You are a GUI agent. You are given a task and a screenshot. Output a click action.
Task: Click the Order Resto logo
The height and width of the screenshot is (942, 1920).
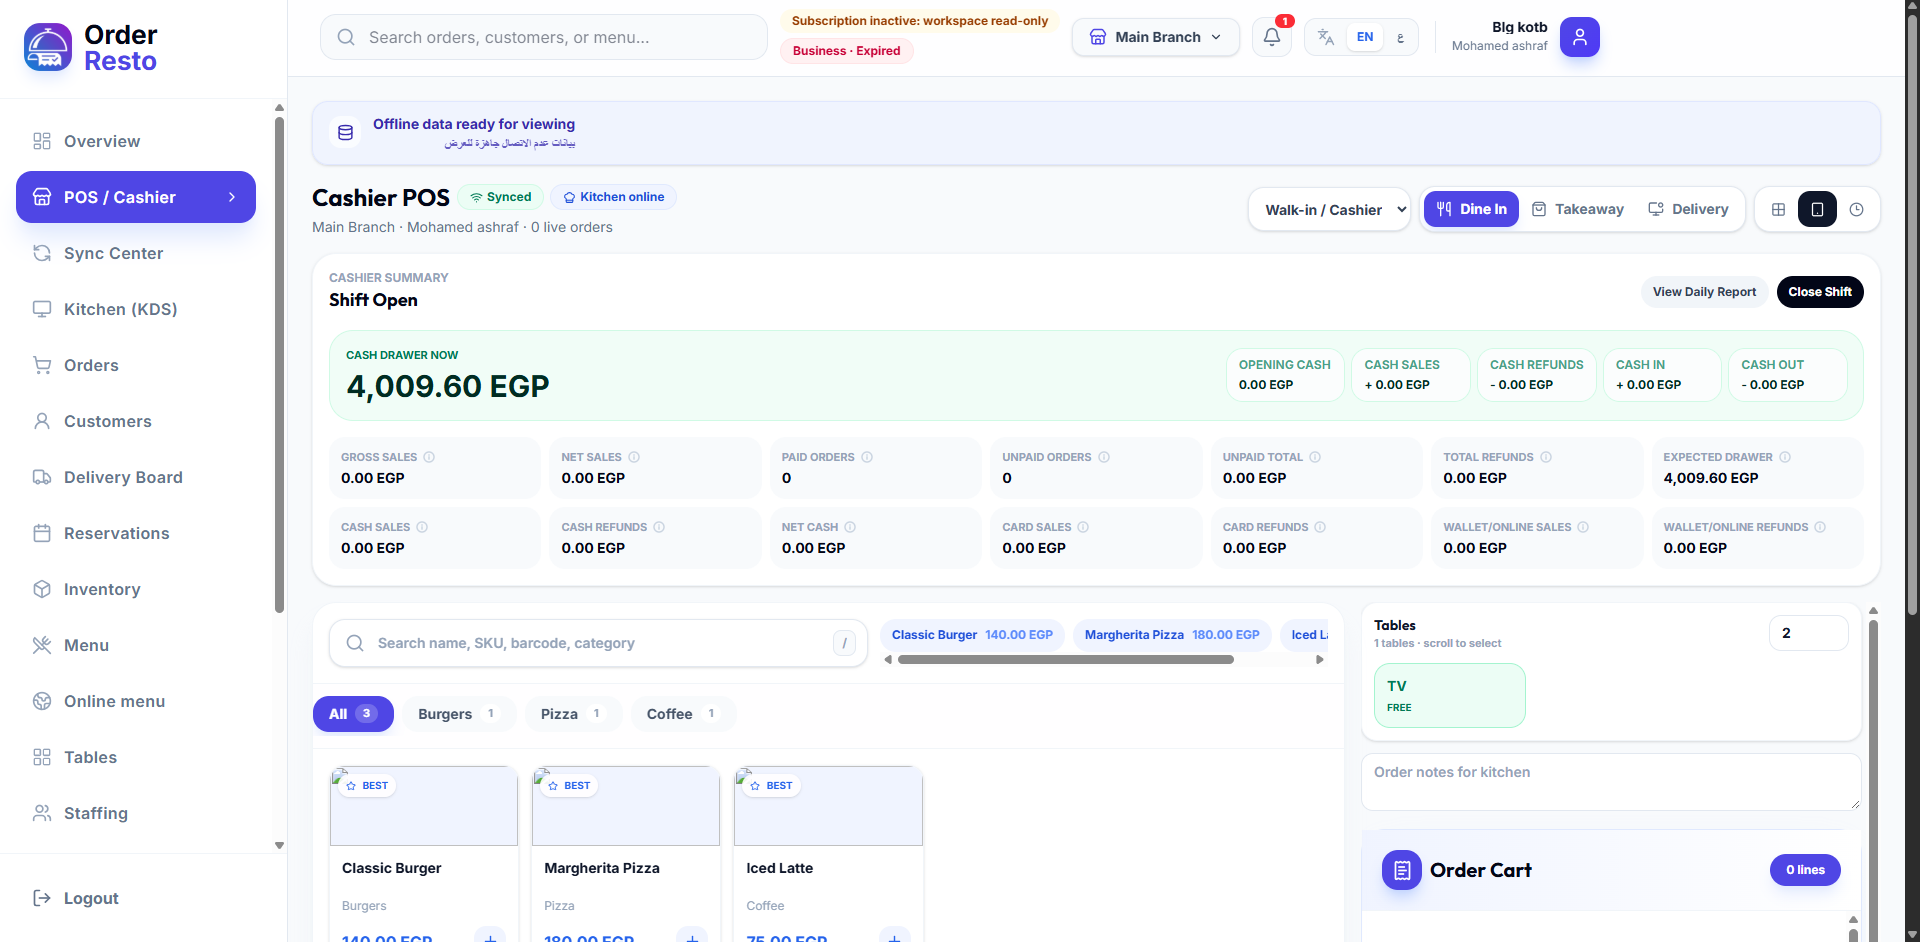[91, 48]
